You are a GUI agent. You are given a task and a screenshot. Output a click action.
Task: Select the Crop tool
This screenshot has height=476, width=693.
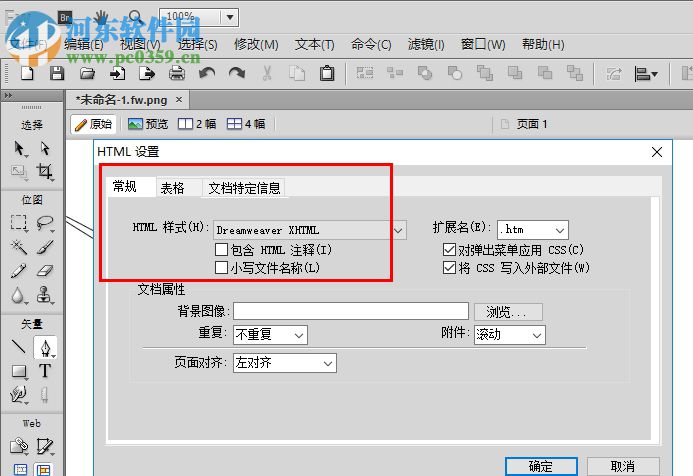point(45,171)
